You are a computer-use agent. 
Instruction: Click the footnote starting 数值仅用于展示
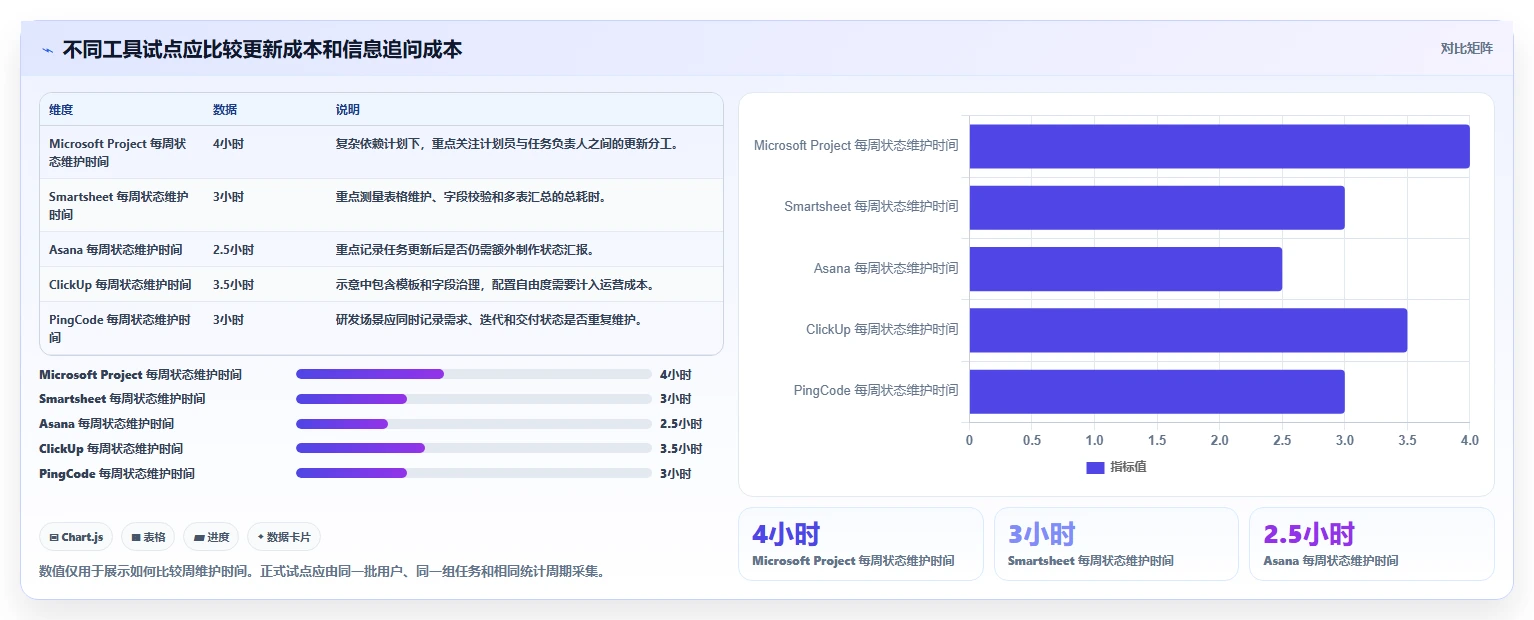pos(321,572)
